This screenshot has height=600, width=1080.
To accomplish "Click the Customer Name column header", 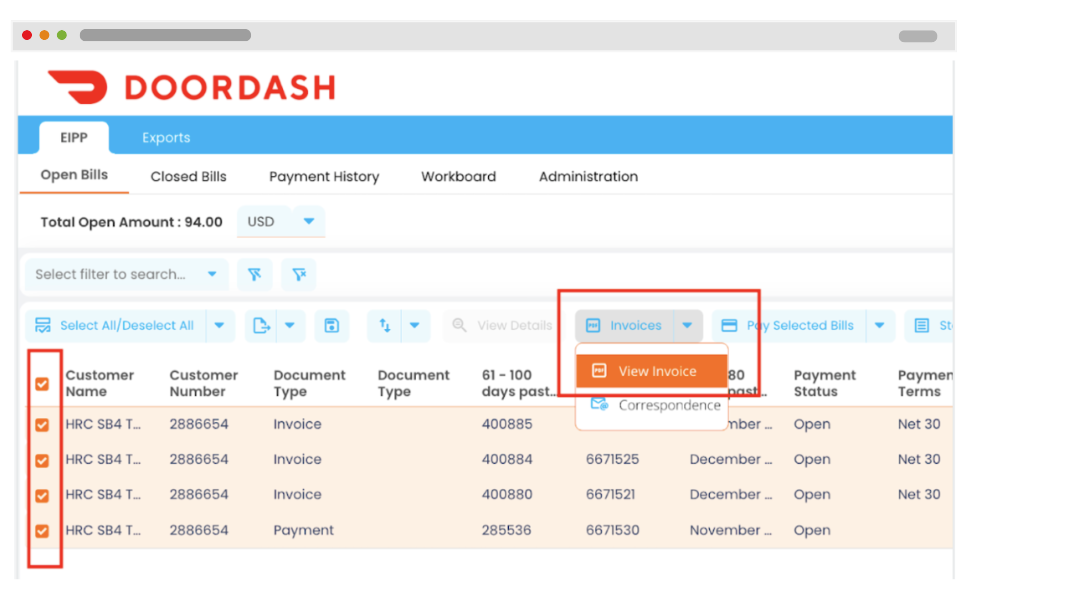I will pos(99,383).
